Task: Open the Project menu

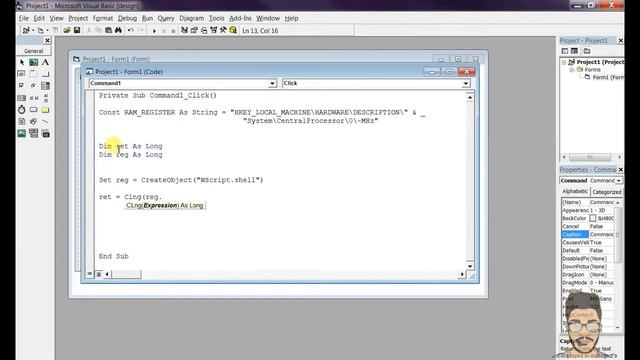Action: coord(78,18)
